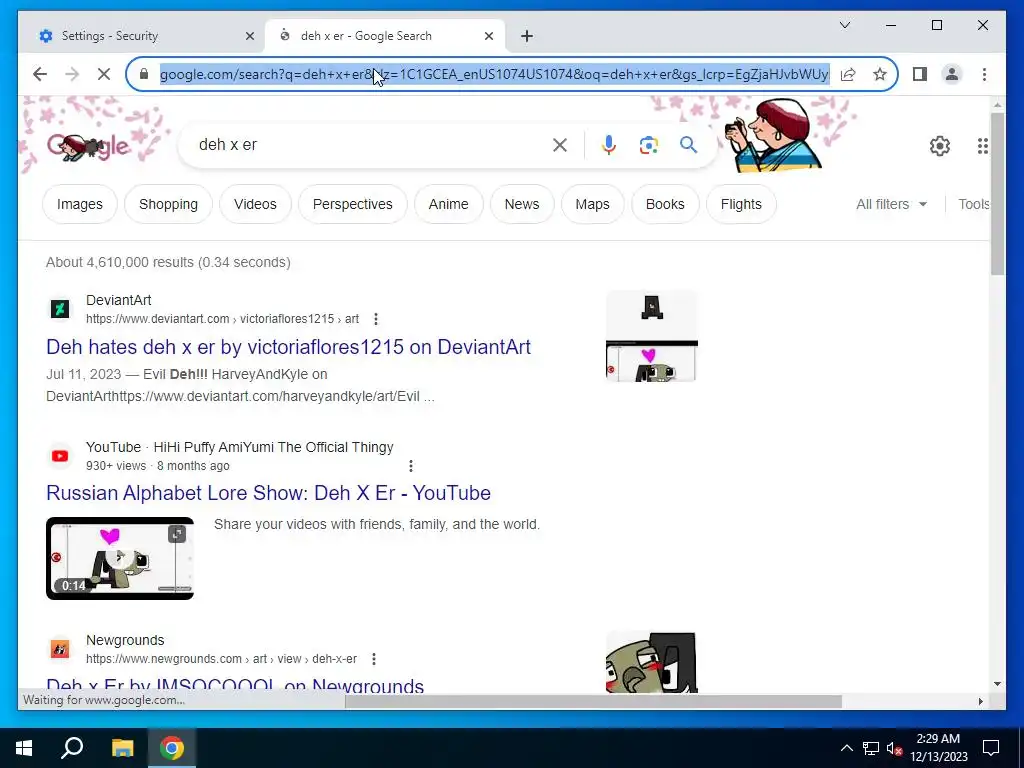This screenshot has height=768, width=1024.
Task: Filter results by Videos
Action: 255,204
